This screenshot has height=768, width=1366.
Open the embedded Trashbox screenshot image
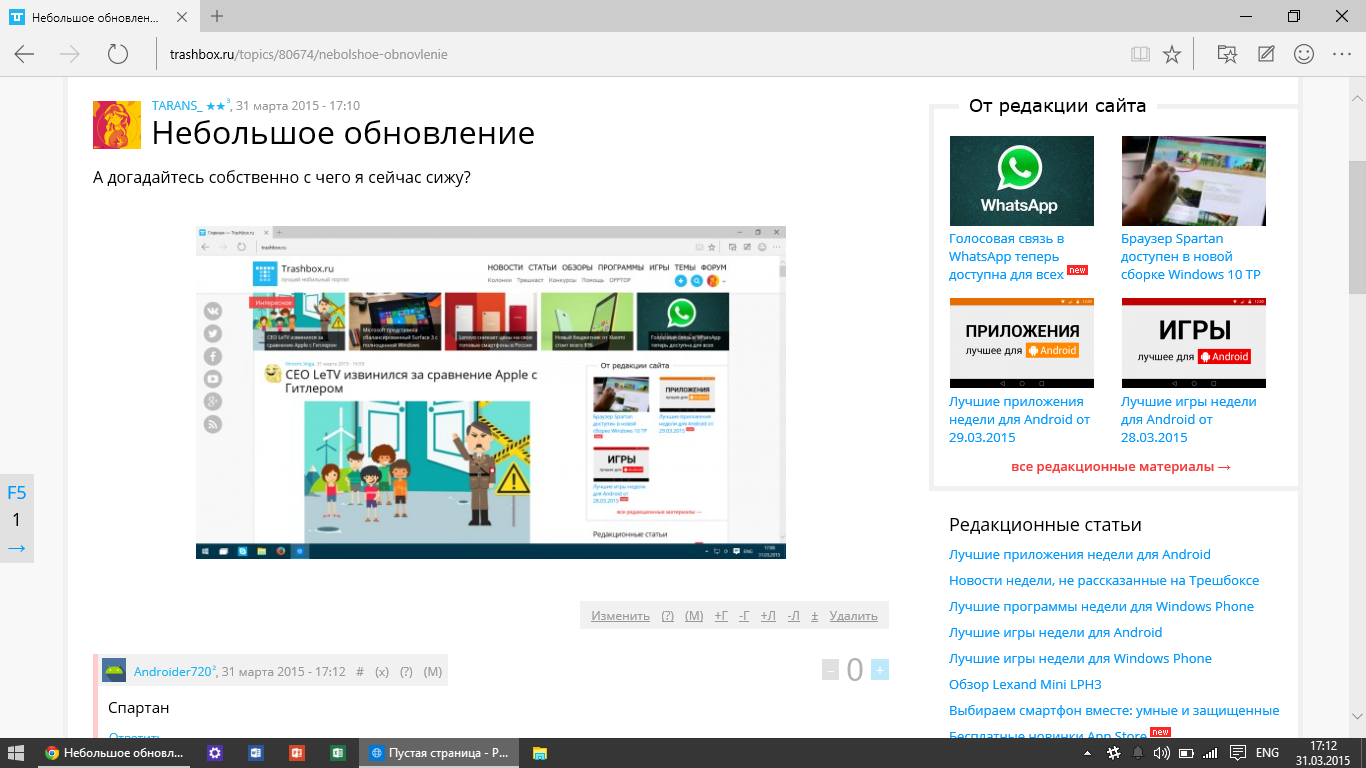pyautogui.click(x=491, y=392)
